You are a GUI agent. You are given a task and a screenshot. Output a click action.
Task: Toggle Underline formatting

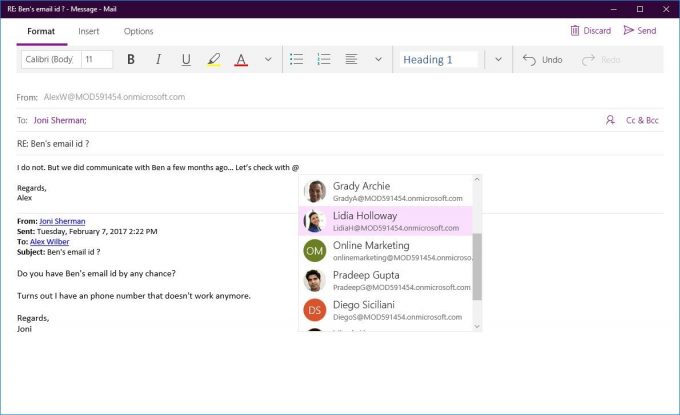pyautogui.click(x=186, y=59)
